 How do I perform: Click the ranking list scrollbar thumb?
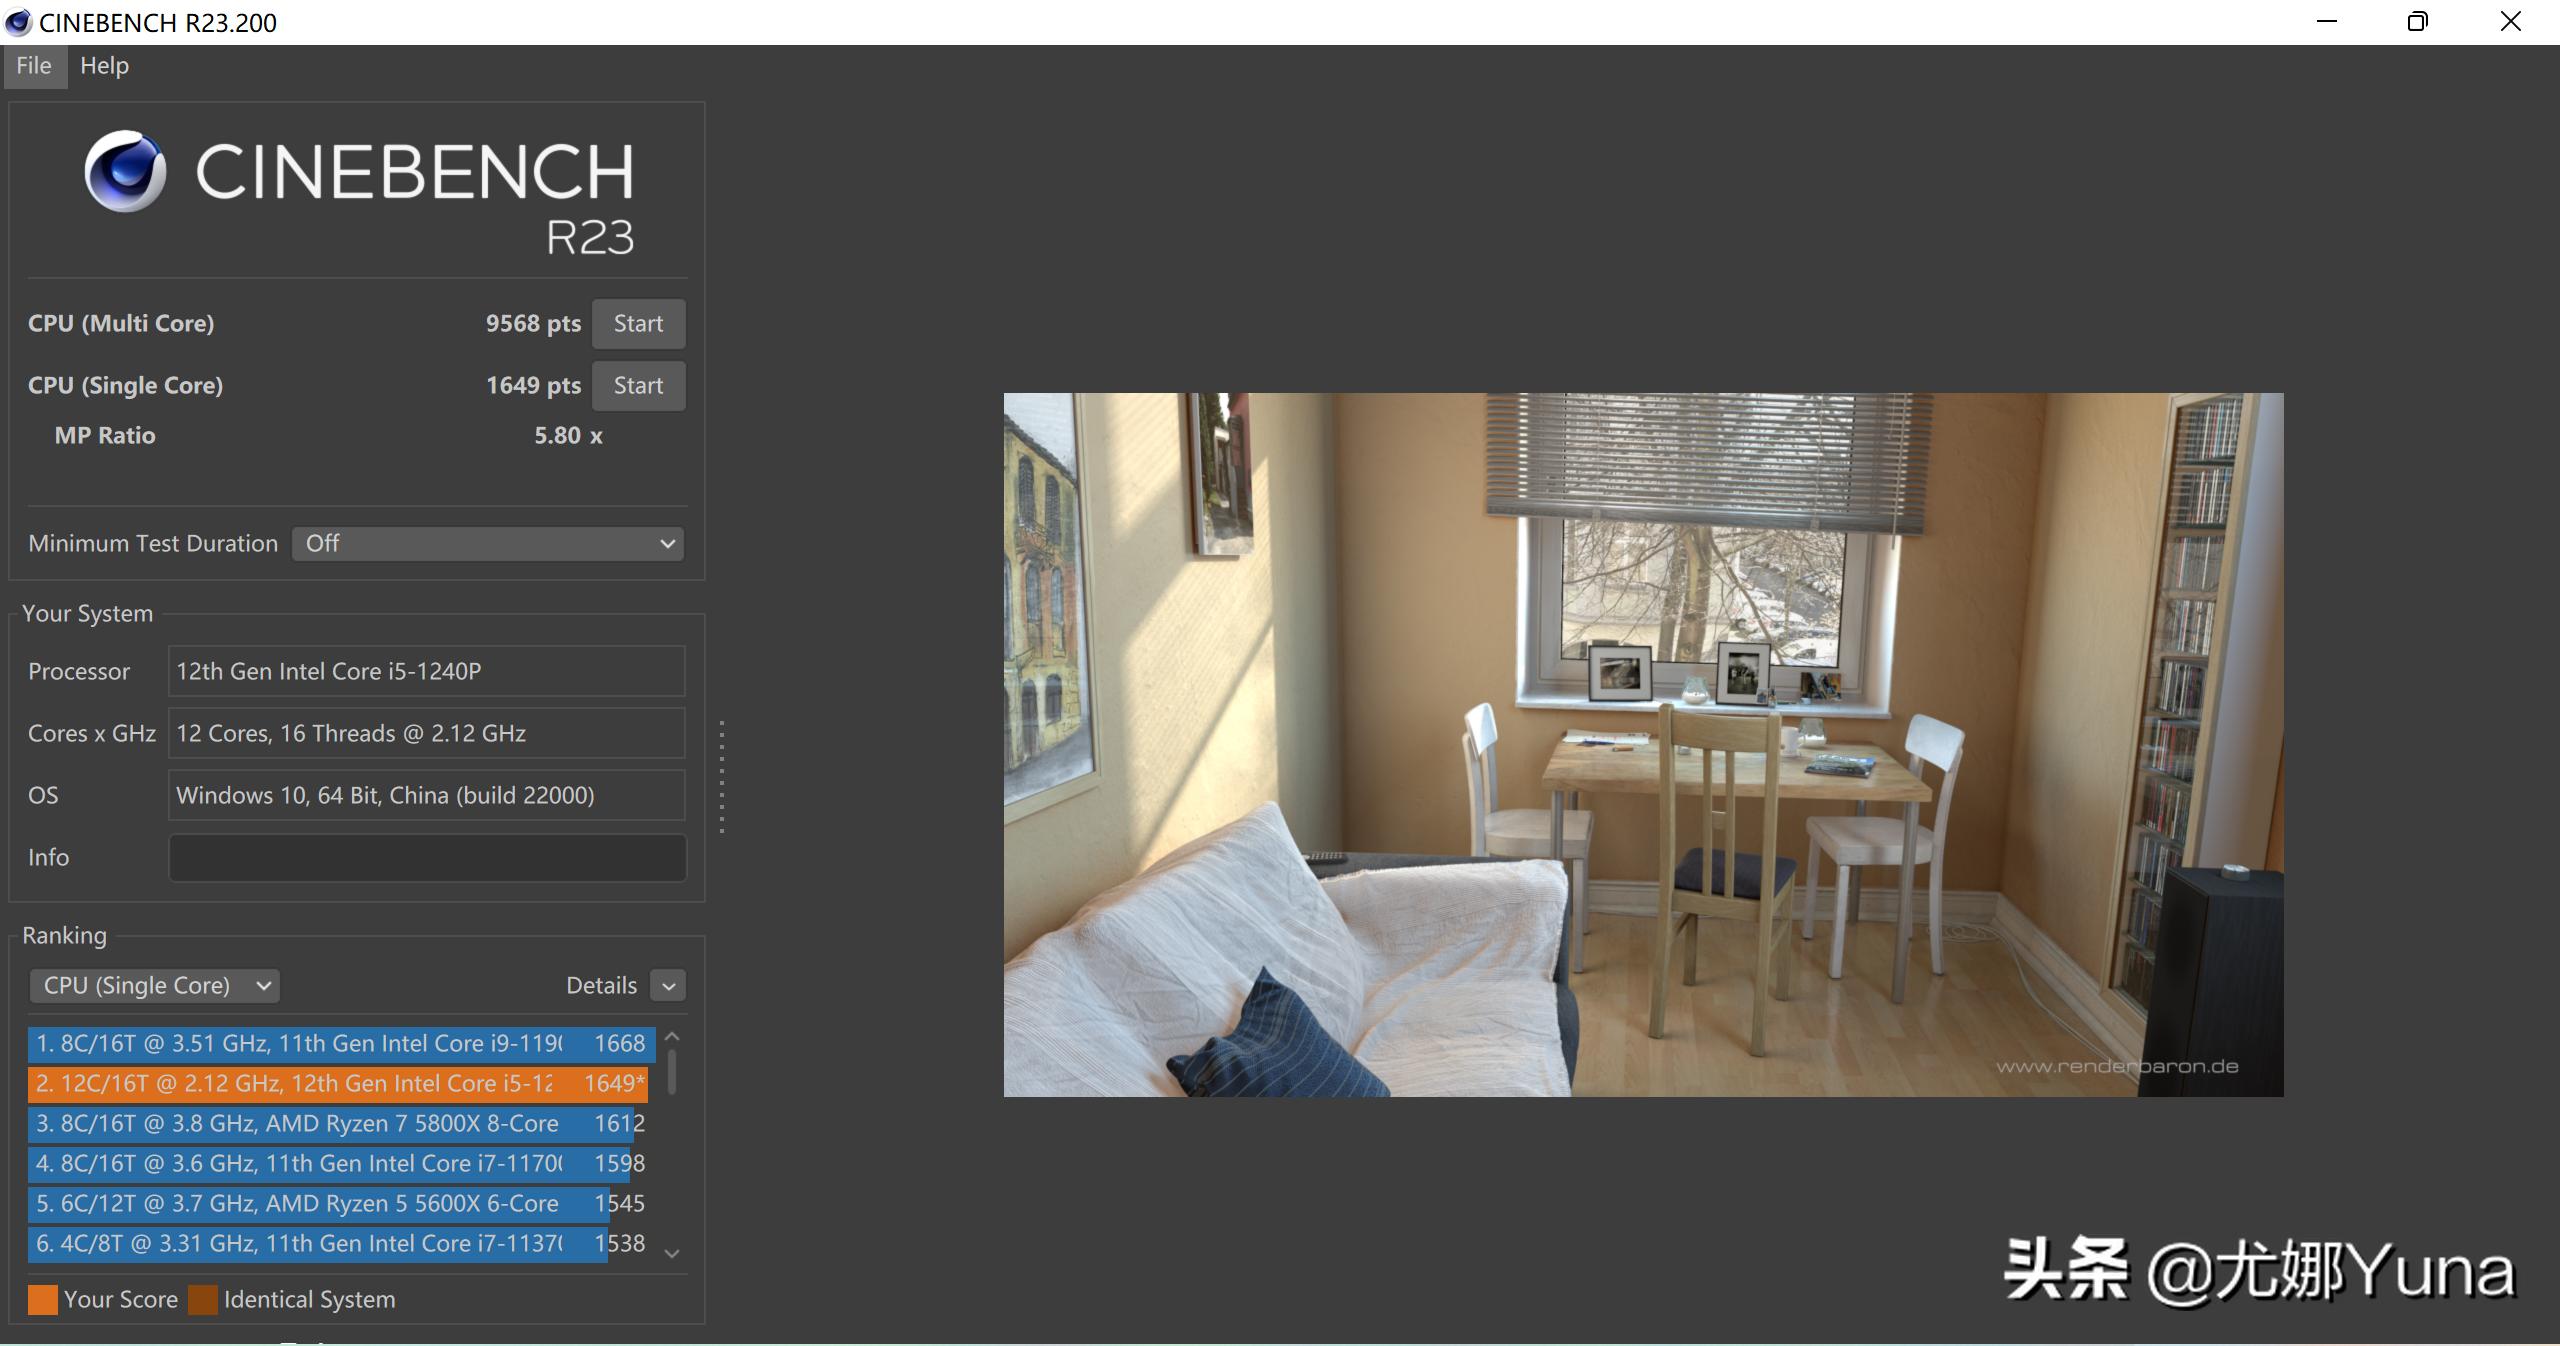pos(672,1071)
